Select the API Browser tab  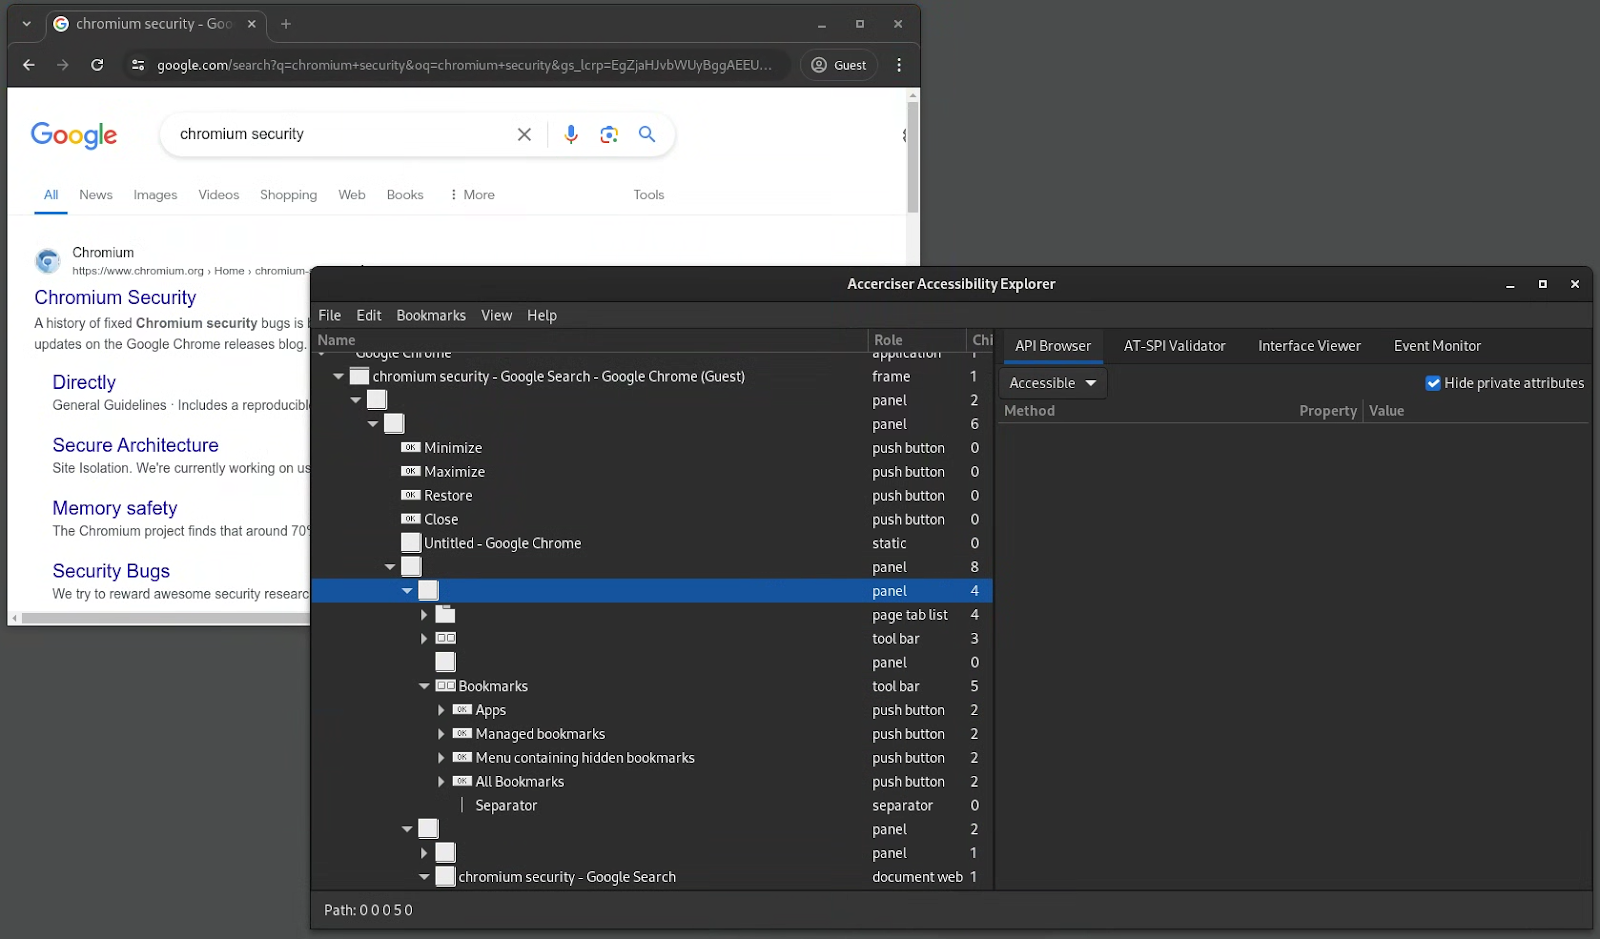click(x=1053, y=346)
